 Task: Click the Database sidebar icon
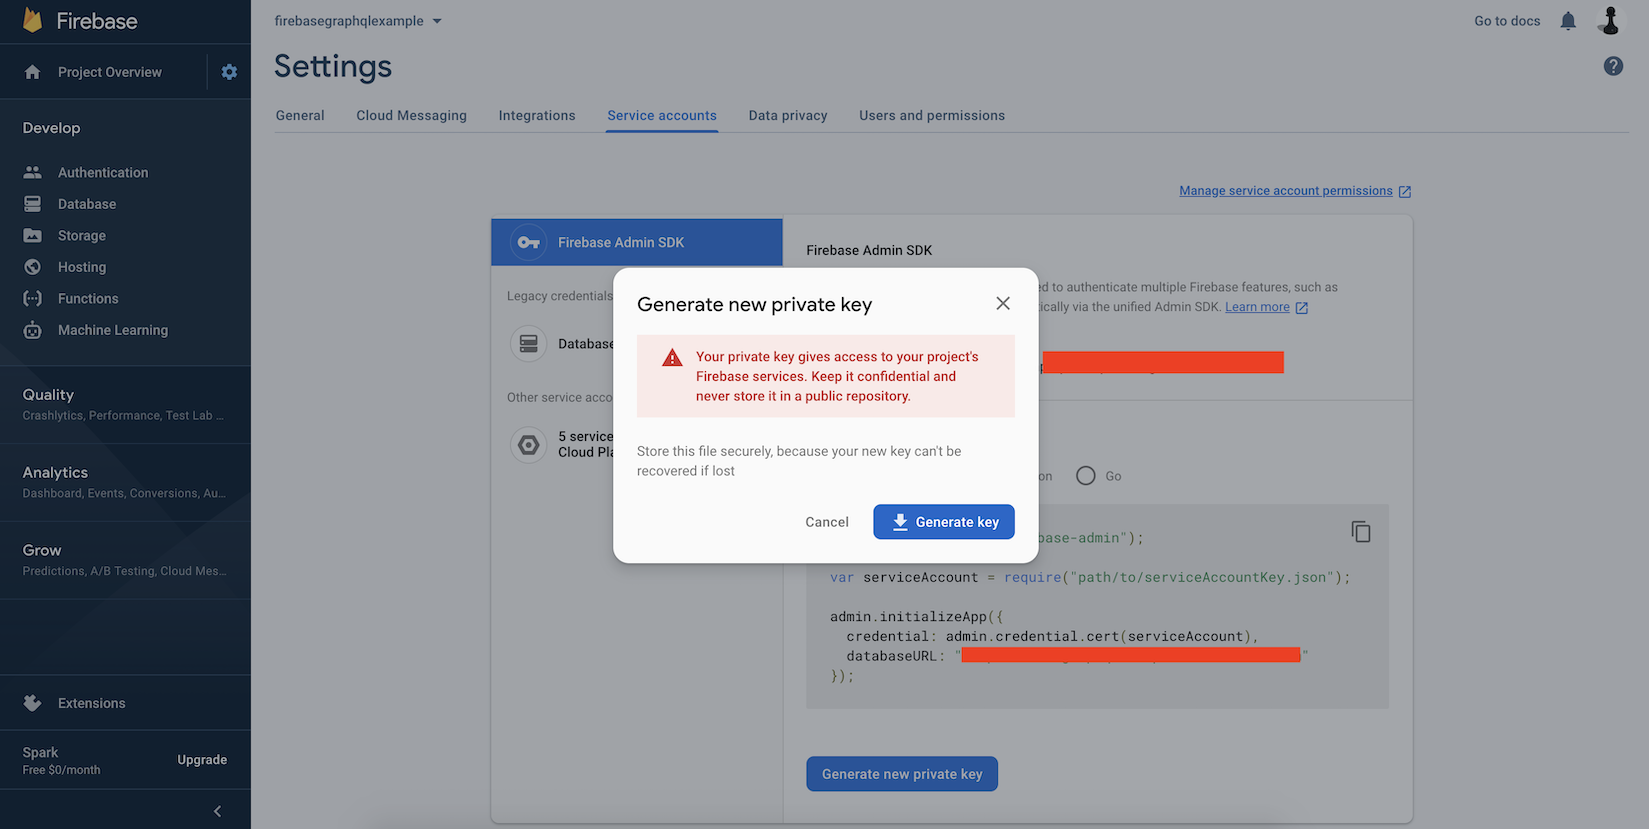coord(32,204)
